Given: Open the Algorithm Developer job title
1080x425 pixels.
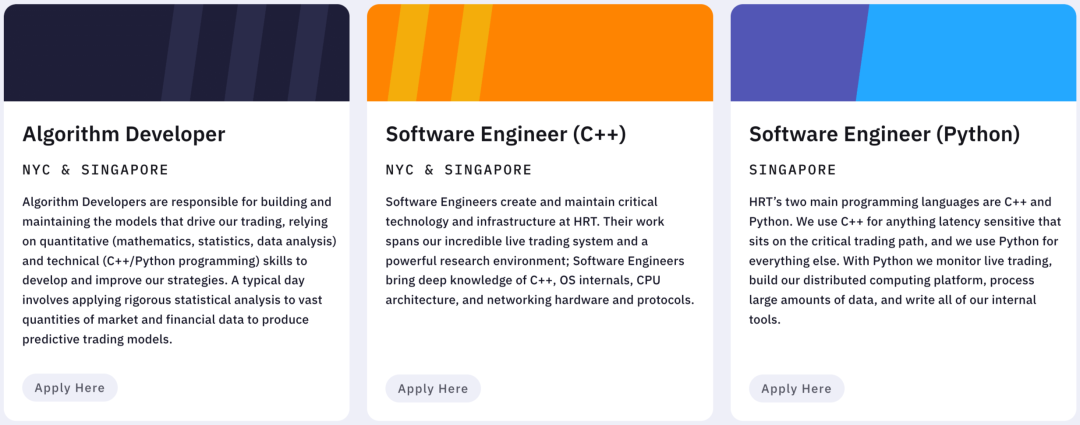Looking at the screenshot, I should click(x=124, y=134).
